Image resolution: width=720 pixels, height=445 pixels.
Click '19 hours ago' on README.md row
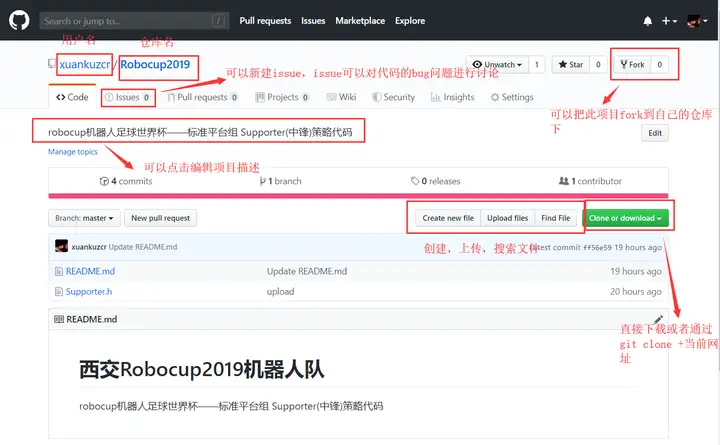point(636,271)
